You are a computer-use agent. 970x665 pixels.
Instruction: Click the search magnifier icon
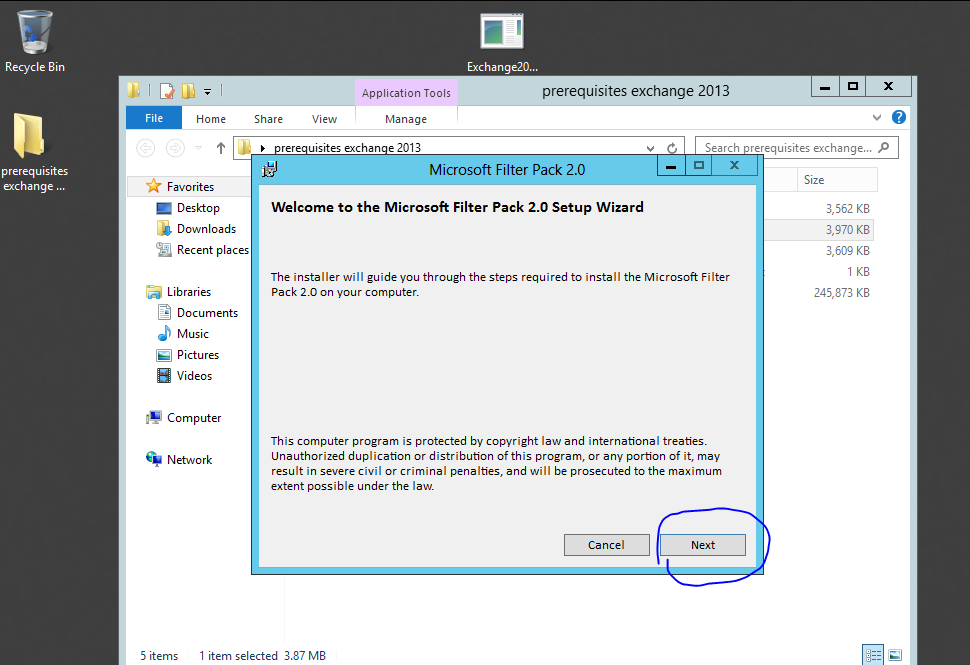(x=884, y=147)
